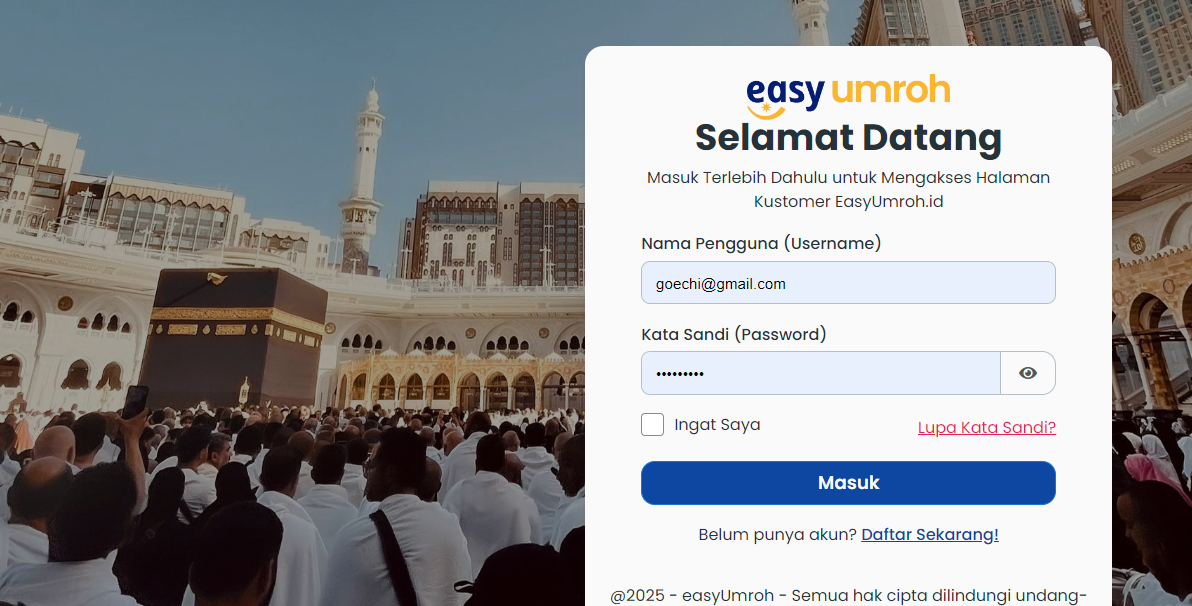The height and width of the screenshot is (606, 1192).
Task: Click the yellow umroh word in the logo
Action: coord(890,91)
